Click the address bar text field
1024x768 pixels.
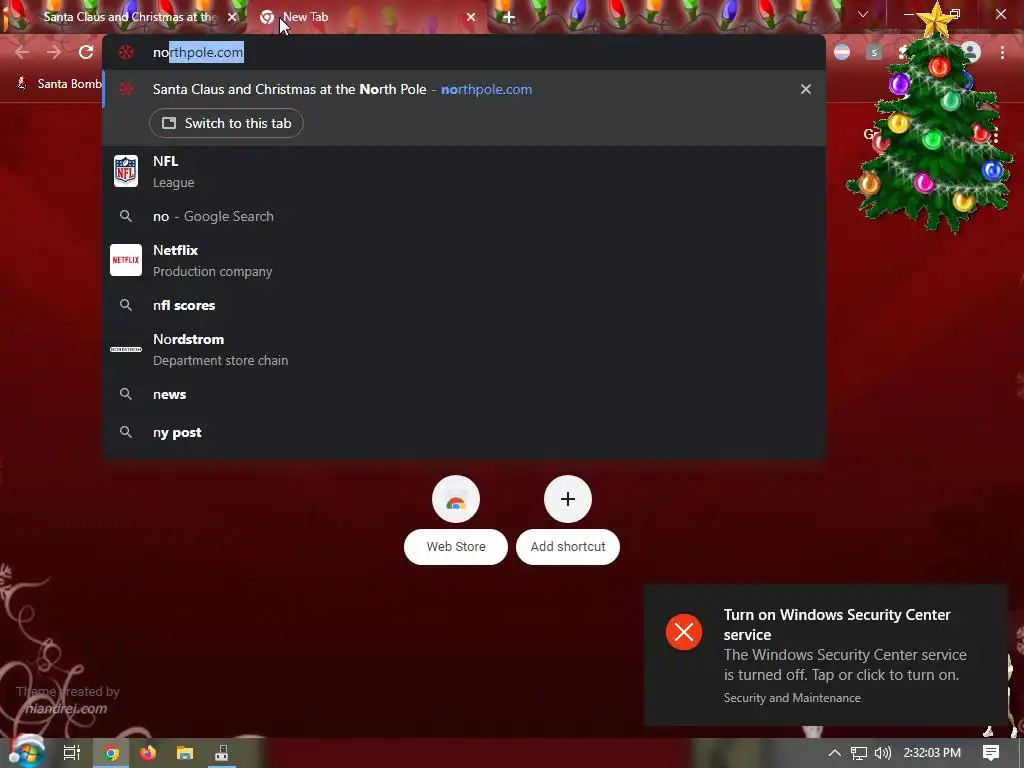point(464,52)
